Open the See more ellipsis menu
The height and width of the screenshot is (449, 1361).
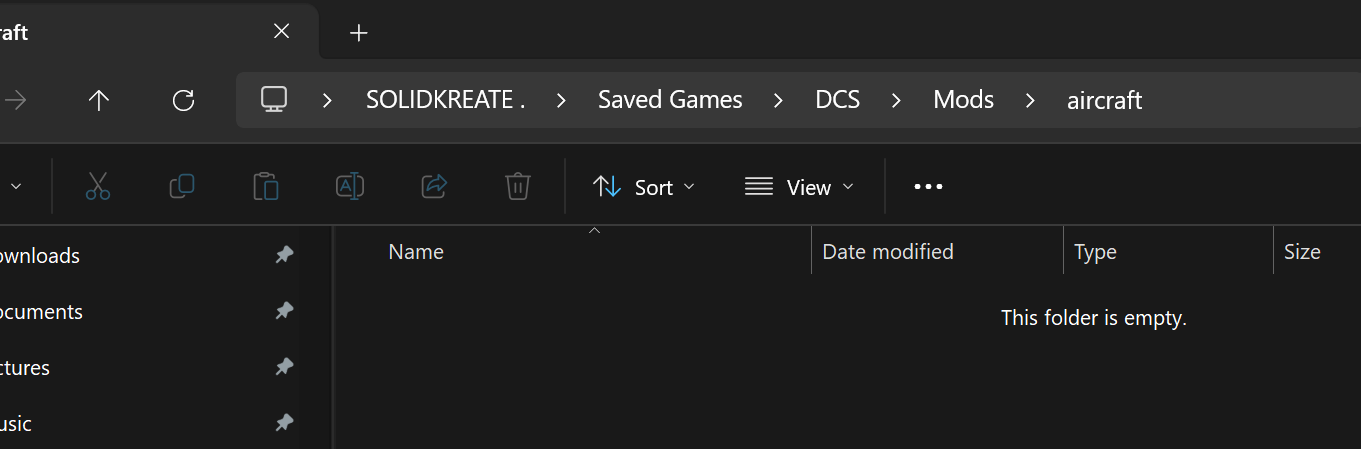[928, 187]
